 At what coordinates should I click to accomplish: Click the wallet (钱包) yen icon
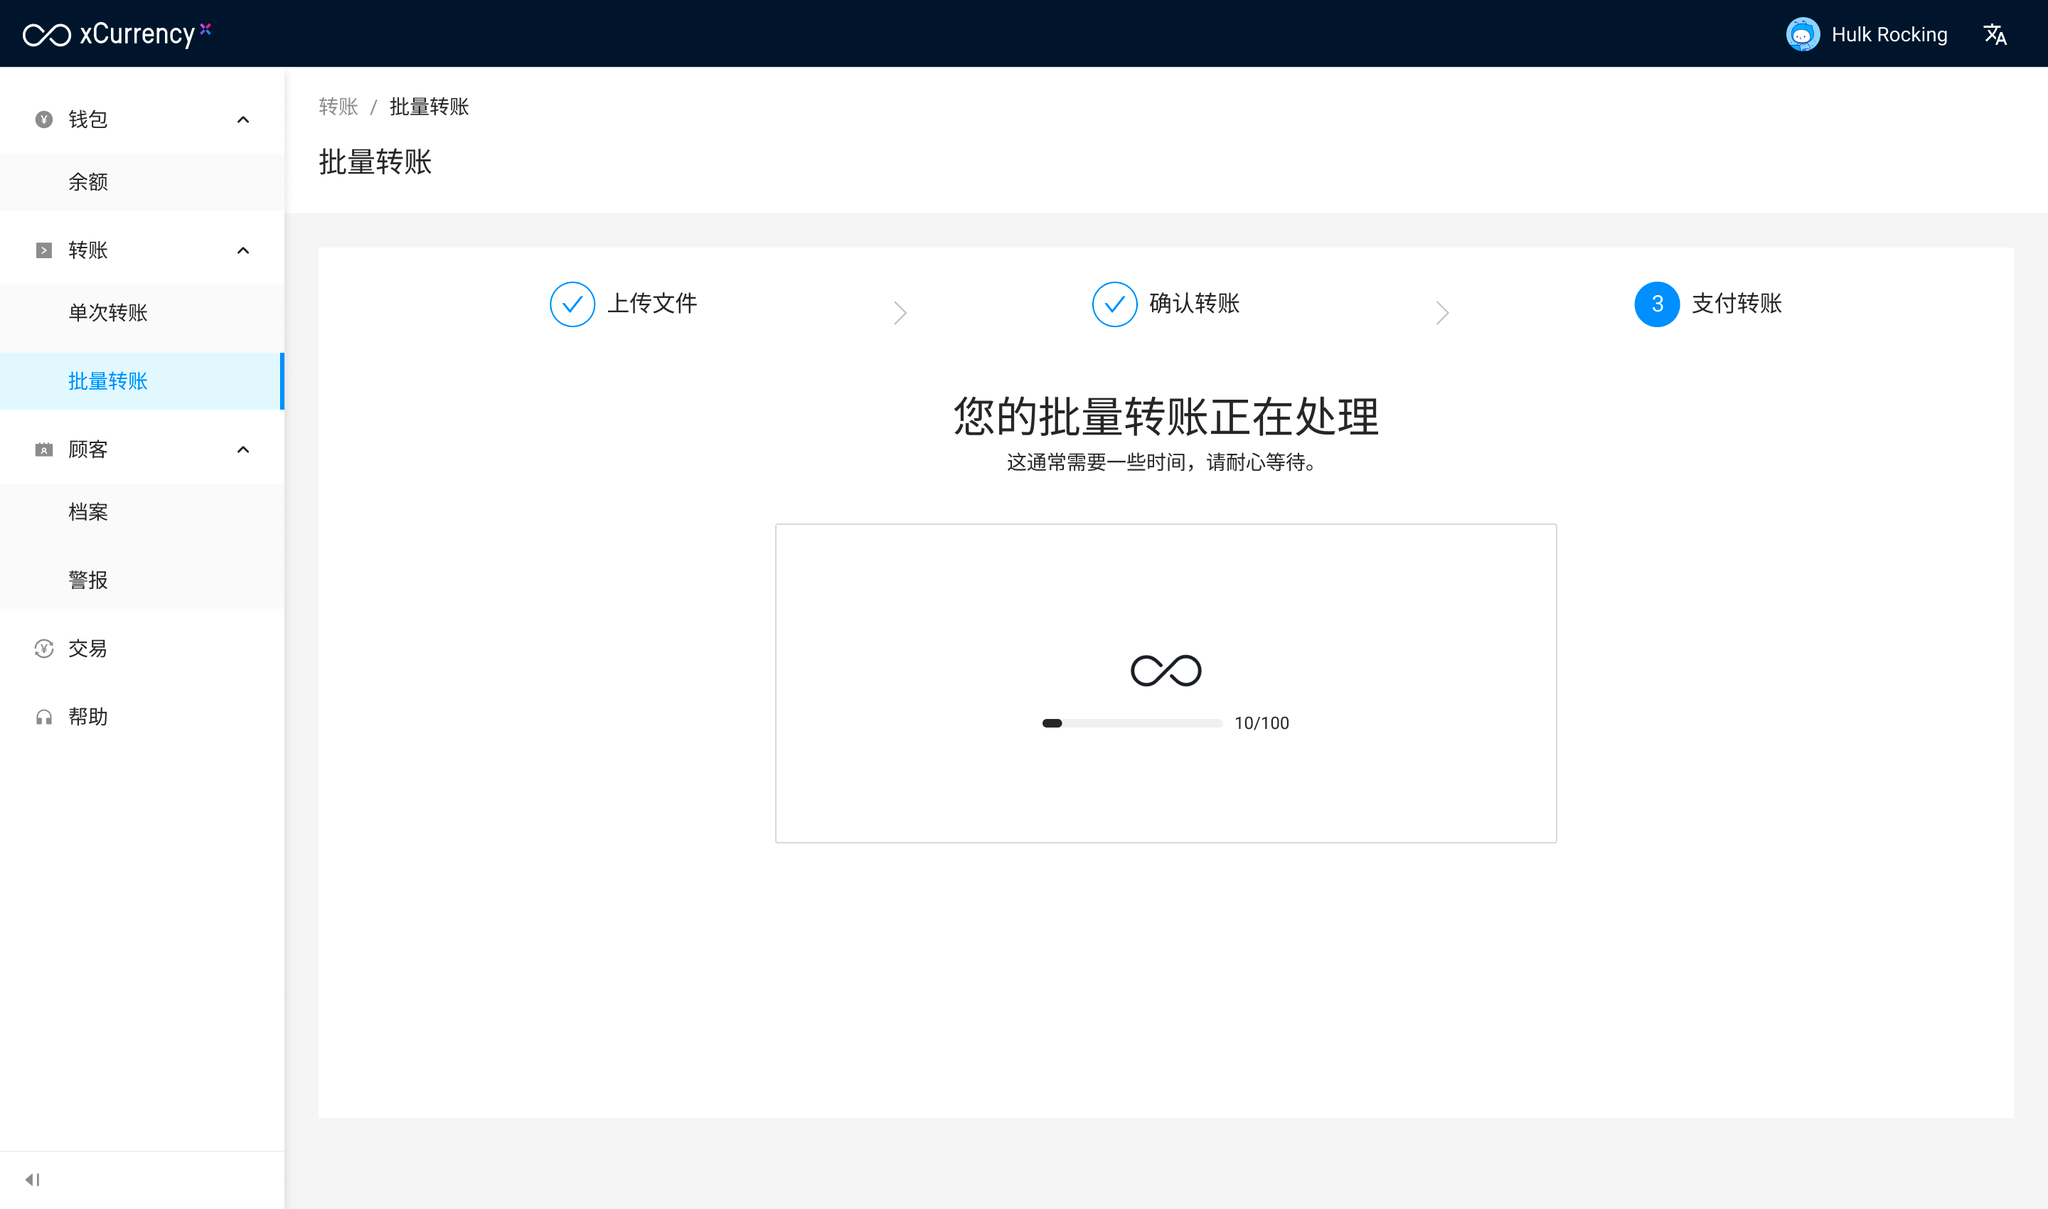pyautogui.click(x=44, y=120)
